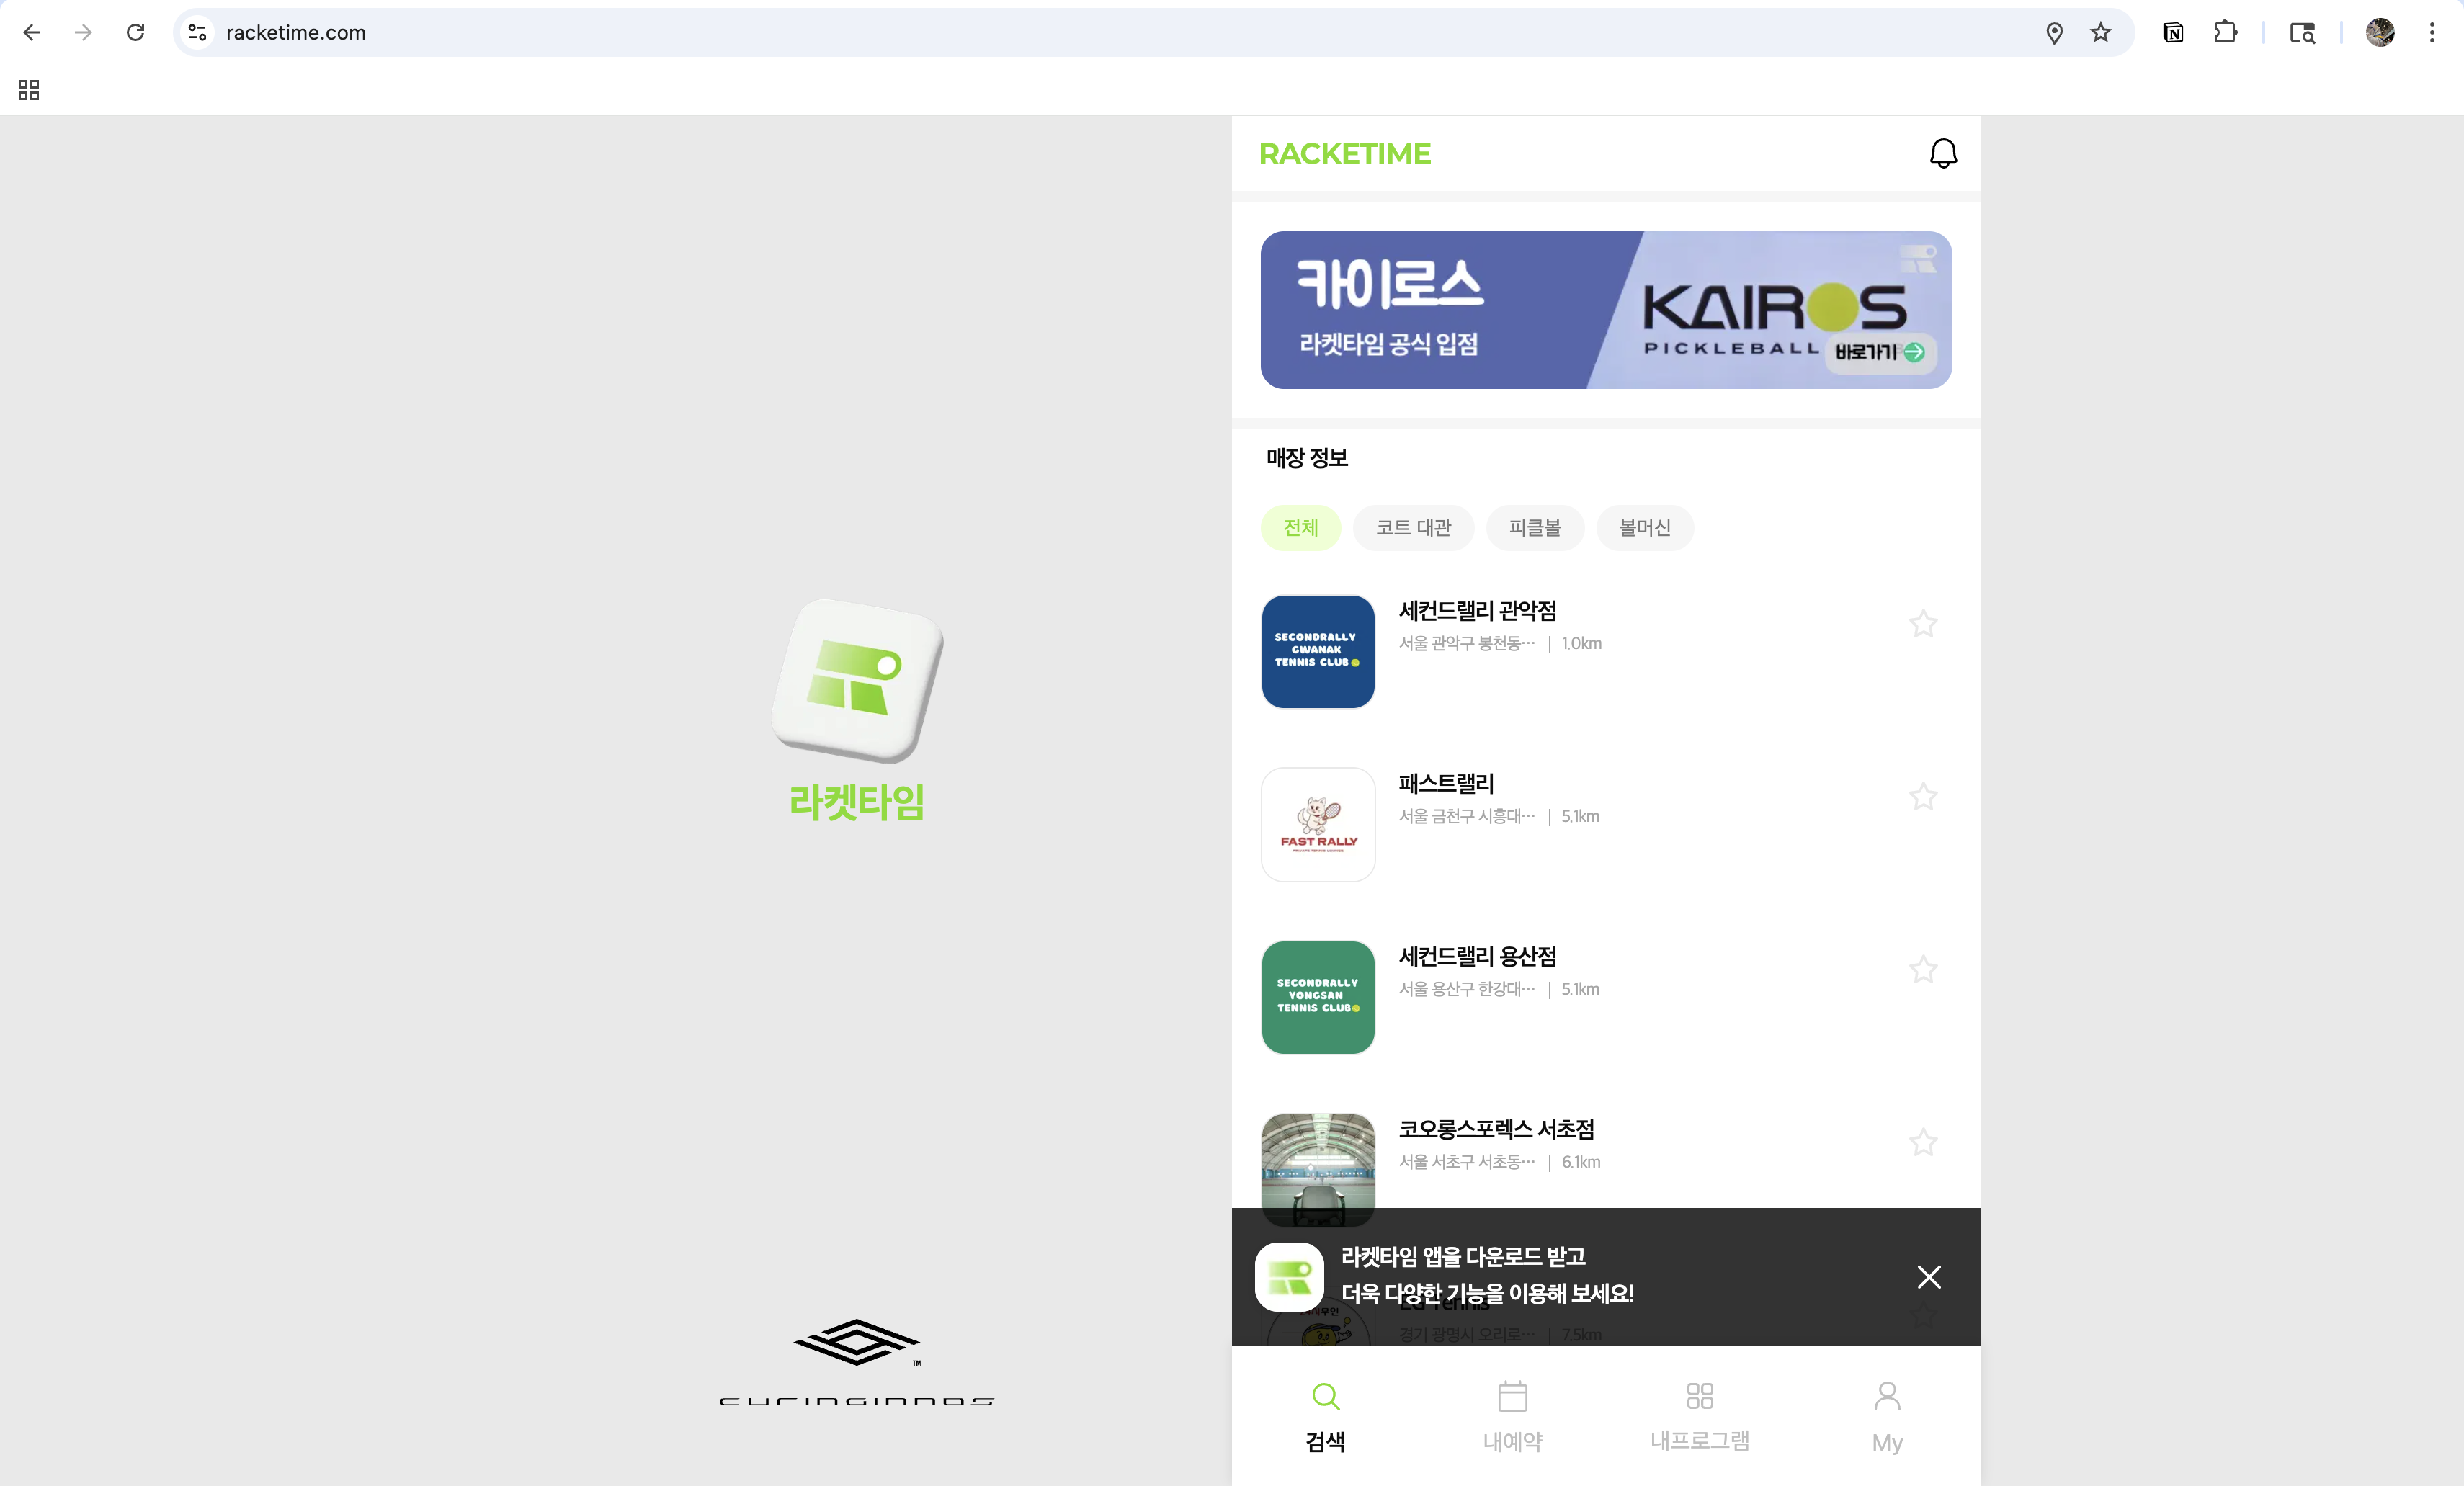
Task: Open venue title 세컨드랠리 관악점
Action: coord(1477,611)
